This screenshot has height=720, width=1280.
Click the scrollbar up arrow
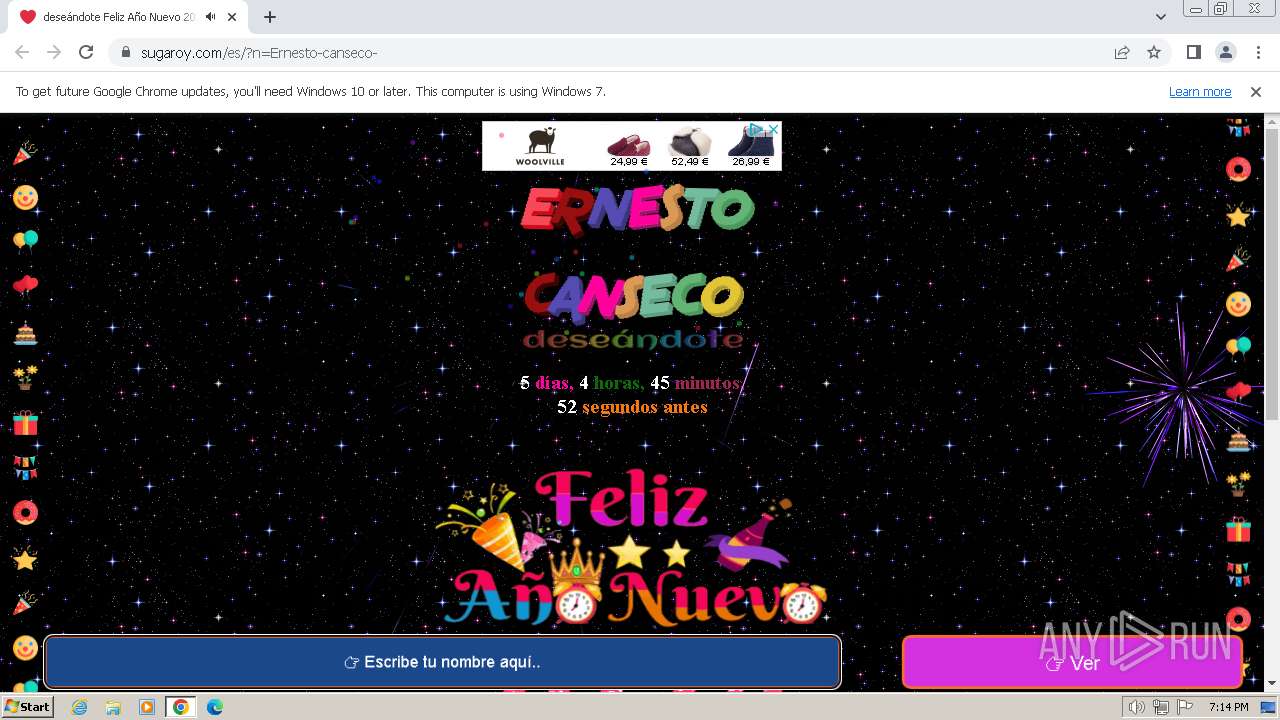[x=1271, y=121]
